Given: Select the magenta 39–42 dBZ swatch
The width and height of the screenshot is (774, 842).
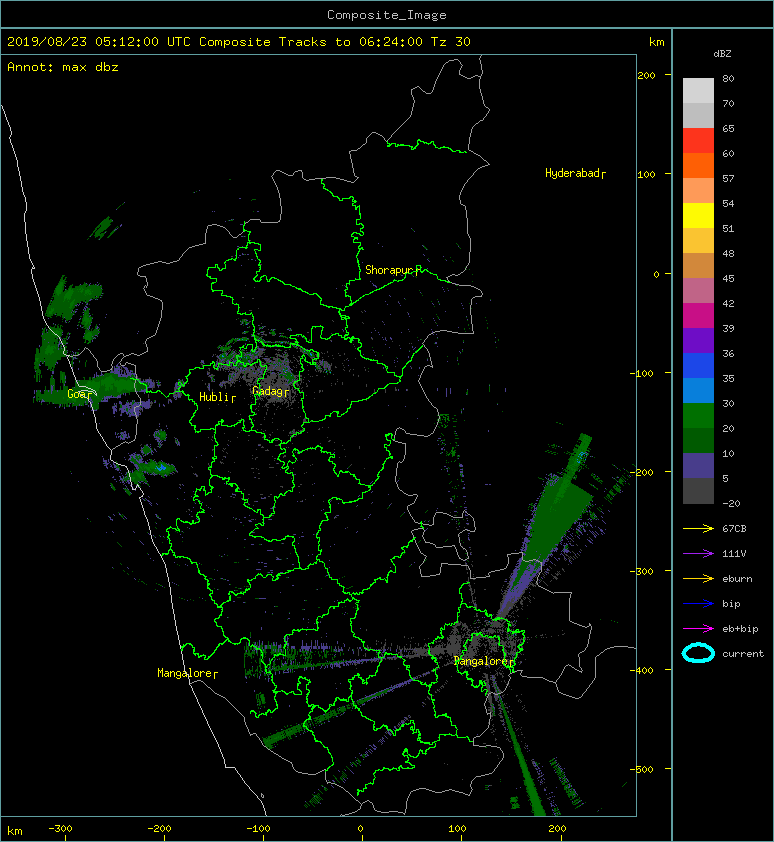Looking at the screenshot, I should [x=698, y=316].
